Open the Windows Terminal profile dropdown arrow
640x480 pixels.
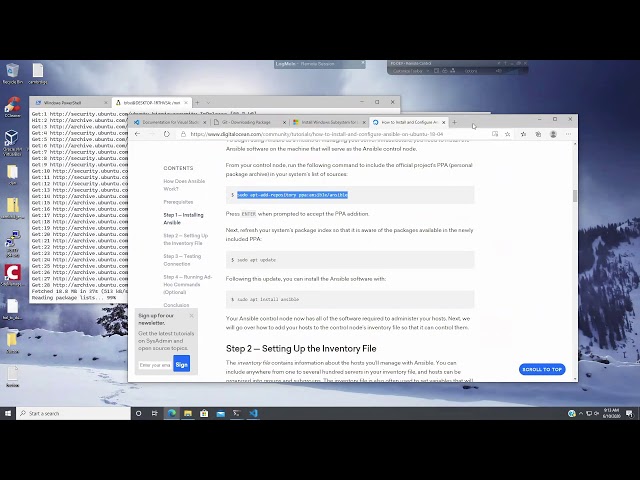208,102
